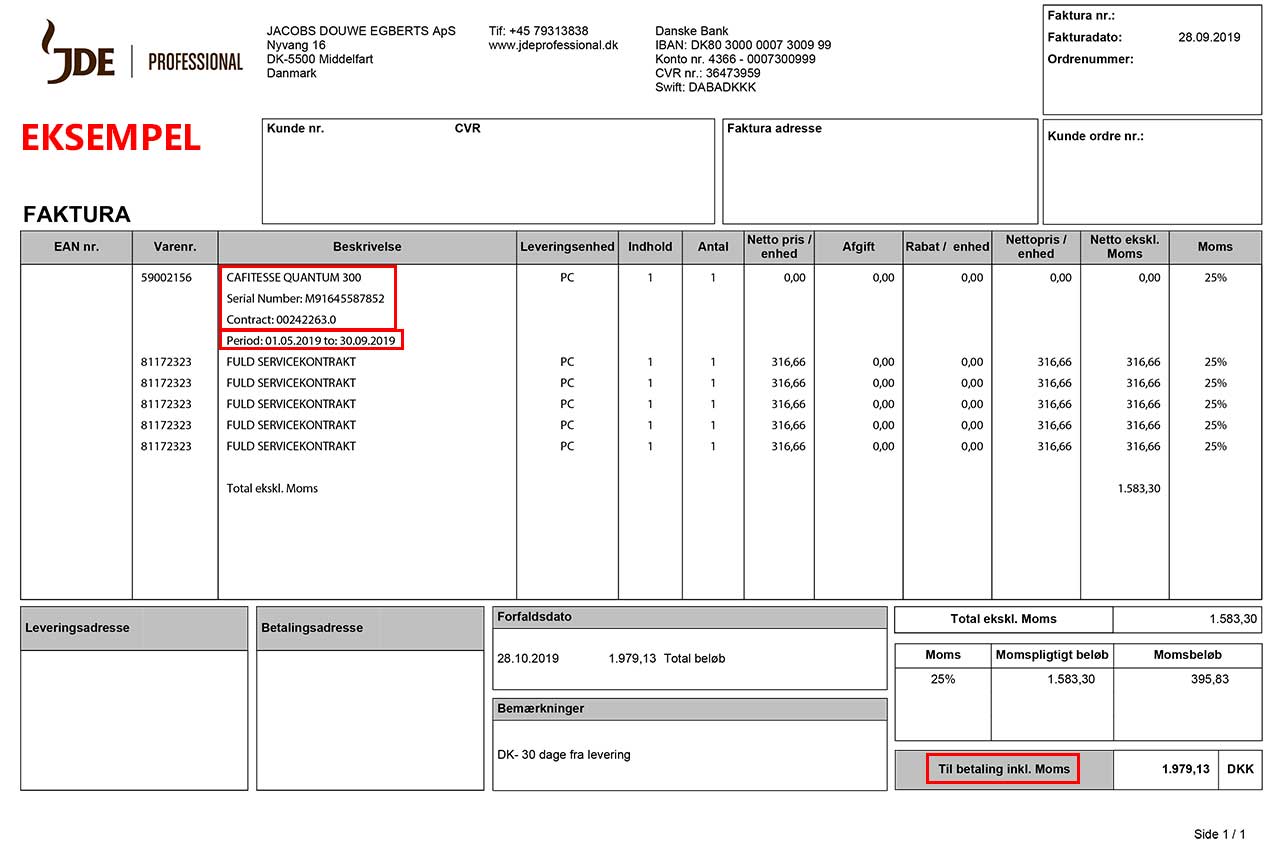Click the Varenr. column header
This screenshot has height=845, width=1280.
pos(175,247)
